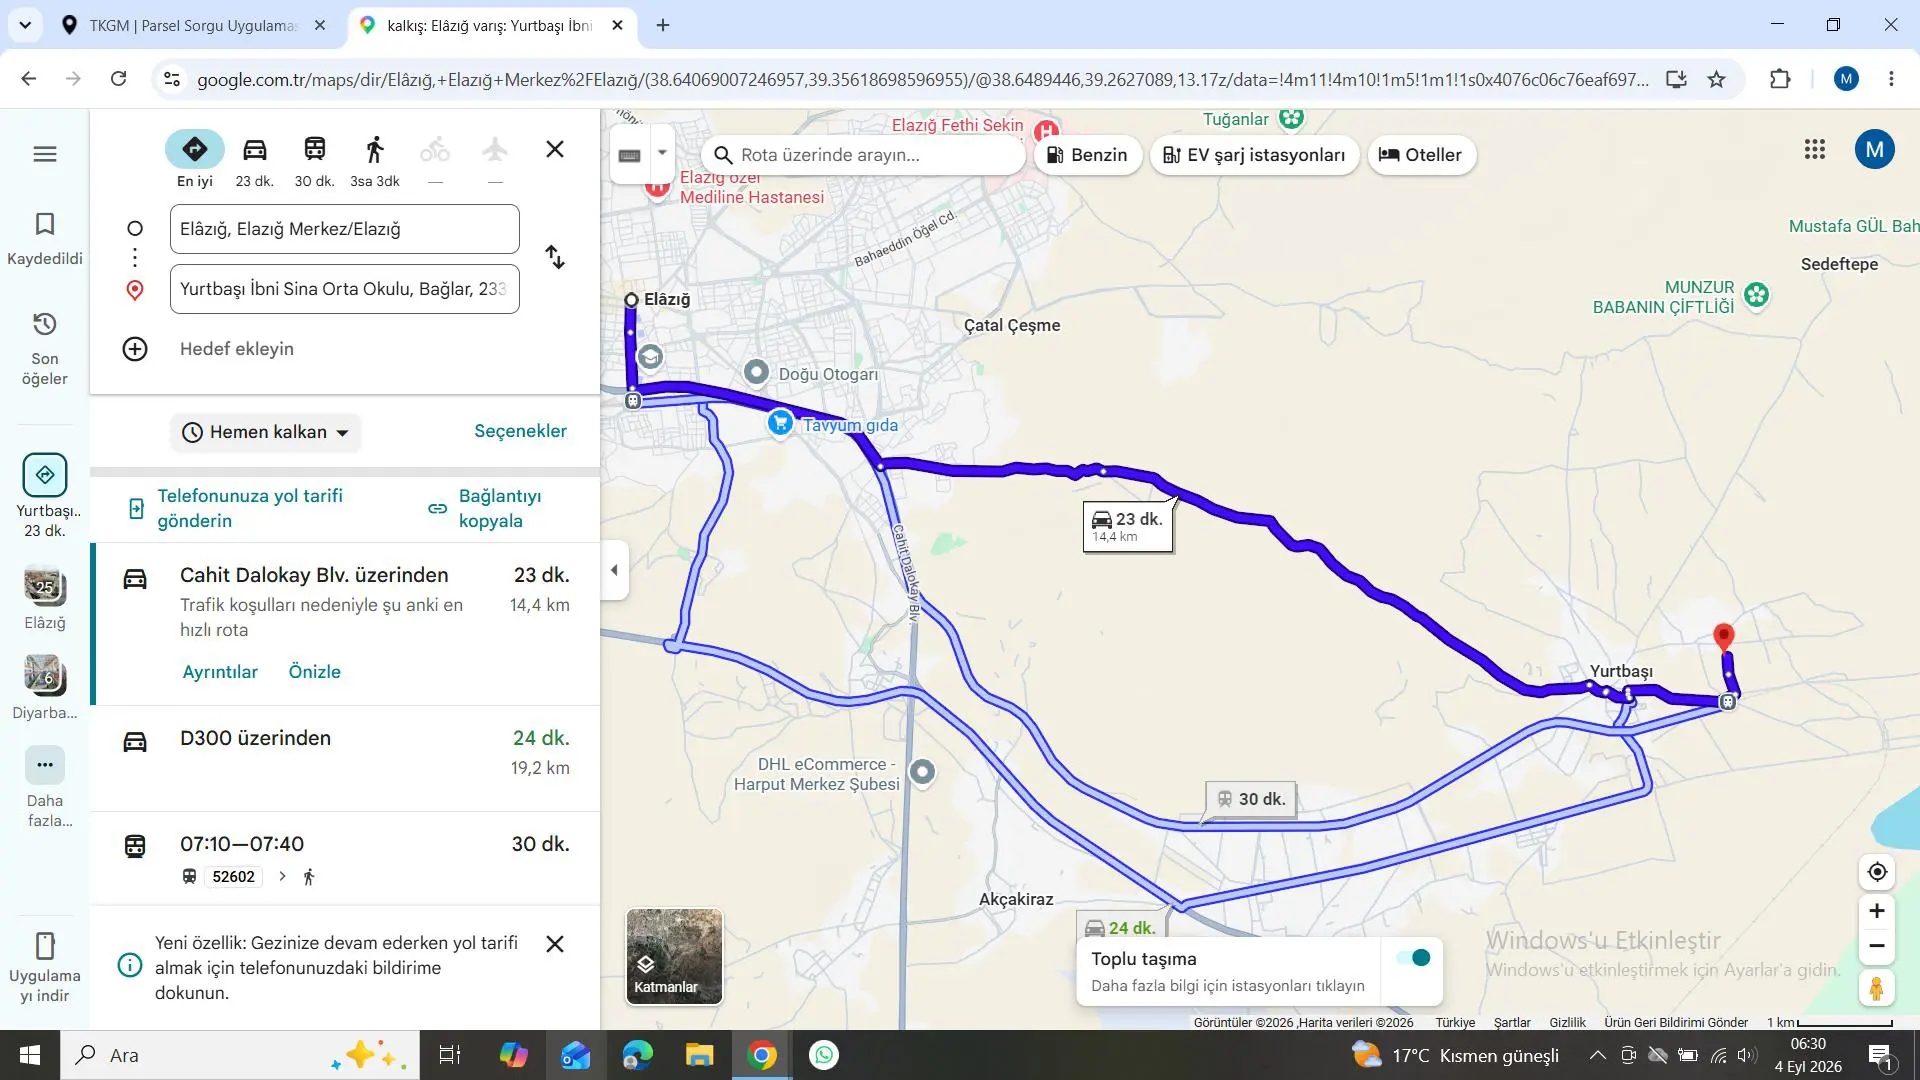
Task: Filter by Oteller along route
Action: point(1420,155)
